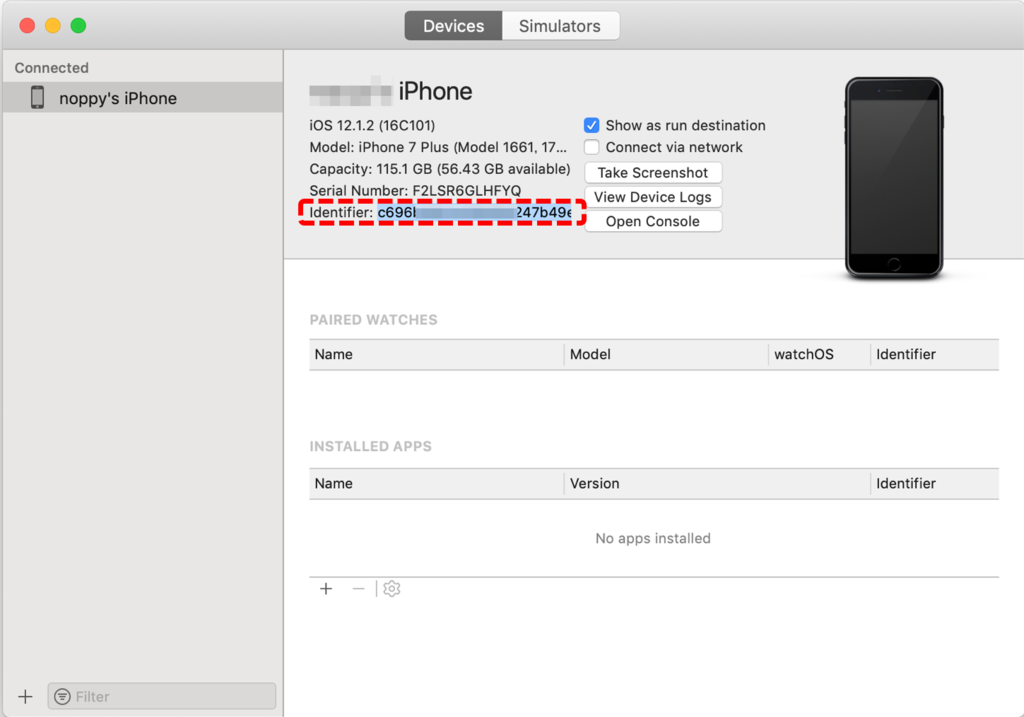
Task: Click the Filter field in the sidebar
Action: 162,697
